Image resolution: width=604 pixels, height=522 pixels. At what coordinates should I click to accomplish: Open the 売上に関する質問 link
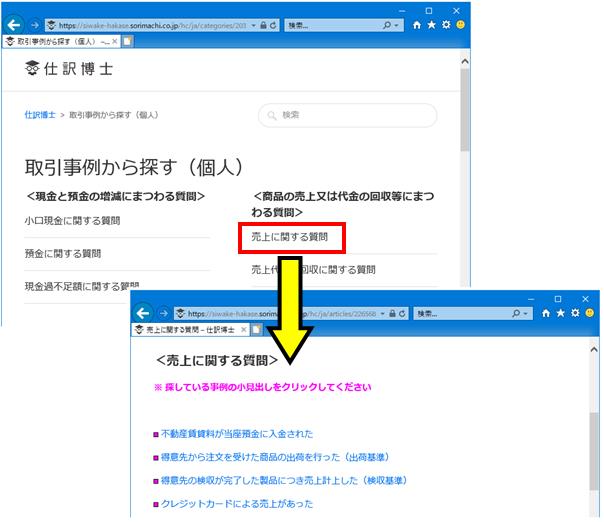(290, 237)
